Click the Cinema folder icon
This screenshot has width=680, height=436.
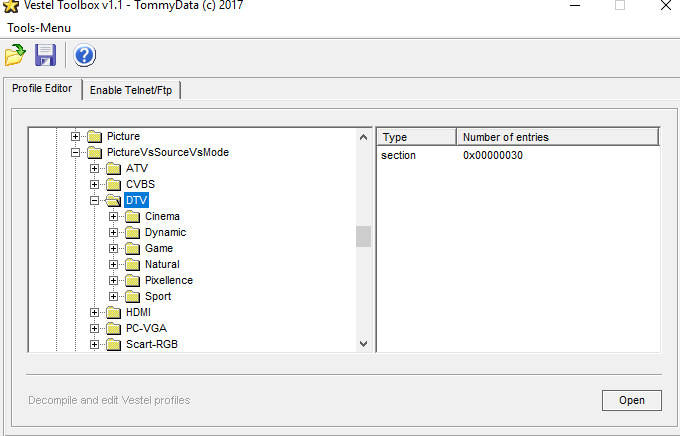click(132, 216)
